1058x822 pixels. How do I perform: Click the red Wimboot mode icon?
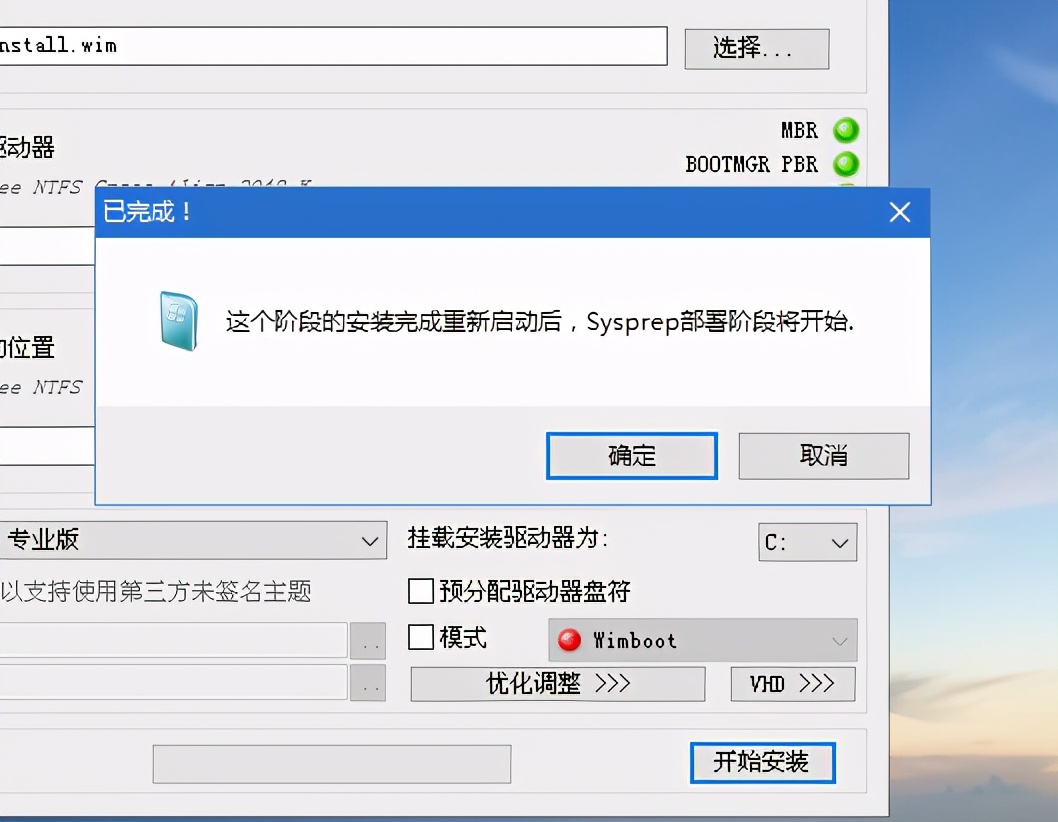(x=568, y=640)
